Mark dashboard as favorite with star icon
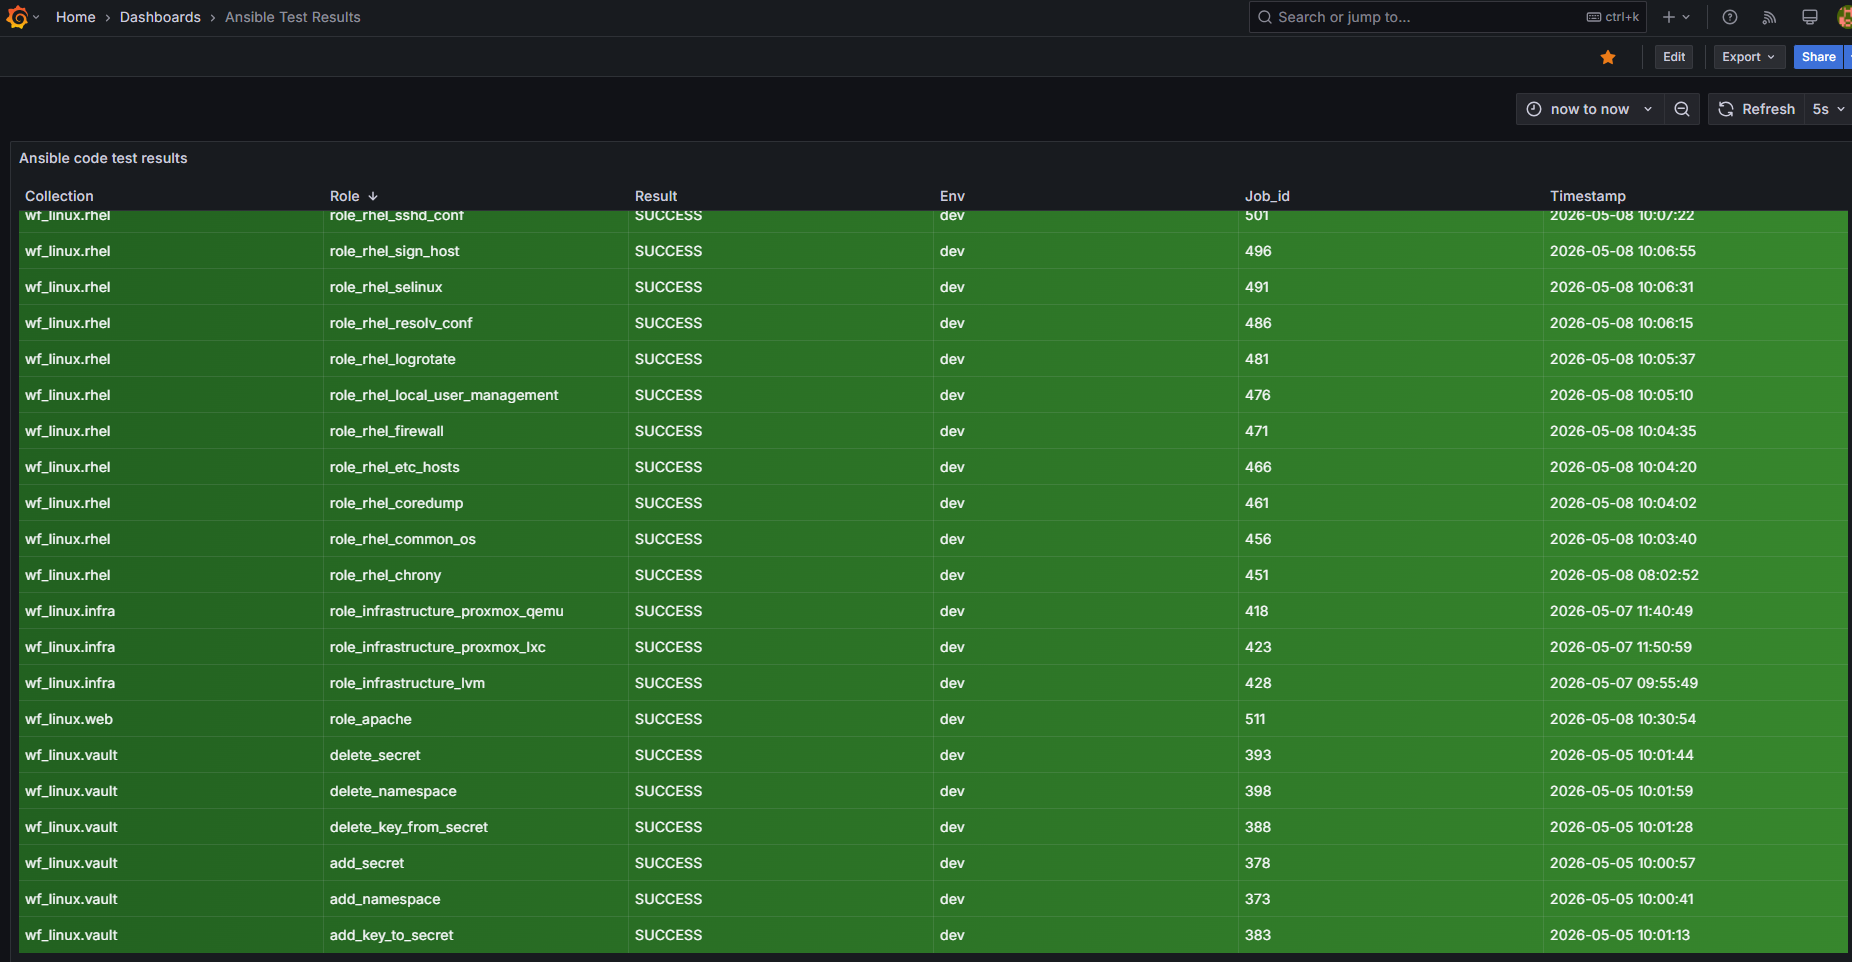Viewport: 1852px width, 962px height. (1608, 57)
